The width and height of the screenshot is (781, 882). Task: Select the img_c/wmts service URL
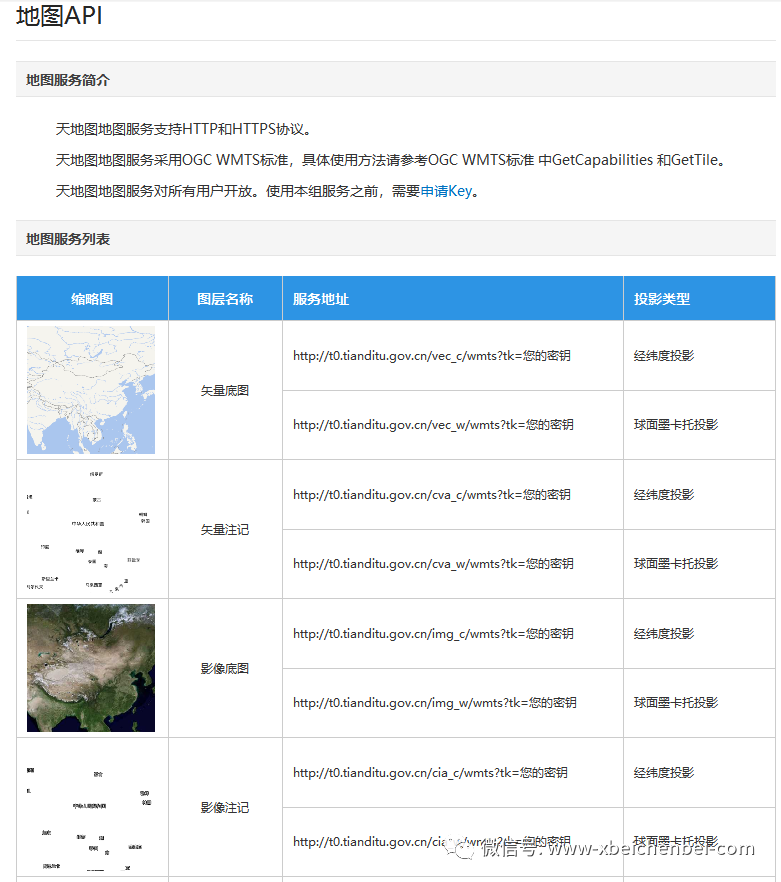click(433, 633)
